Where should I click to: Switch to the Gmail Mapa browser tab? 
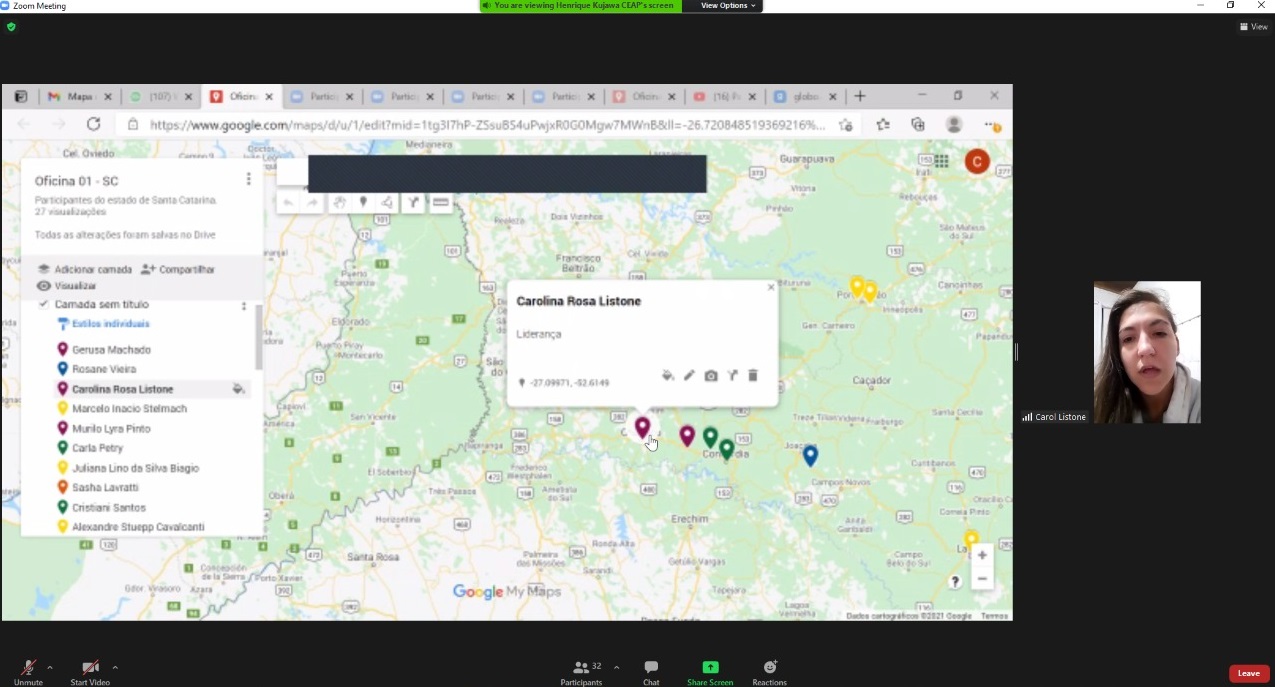74,97
